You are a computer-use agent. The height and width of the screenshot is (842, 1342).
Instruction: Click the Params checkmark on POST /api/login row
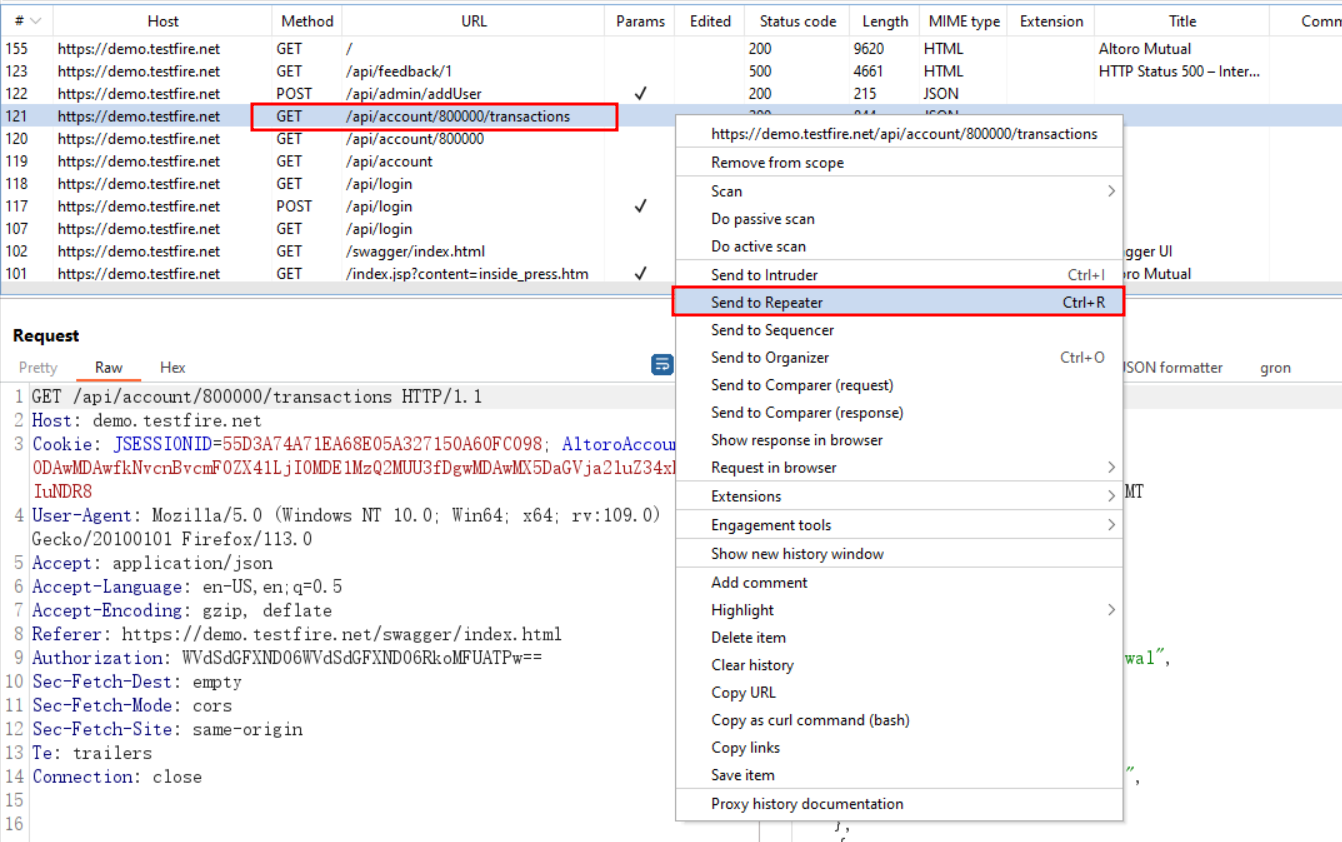tap(640, 207)
